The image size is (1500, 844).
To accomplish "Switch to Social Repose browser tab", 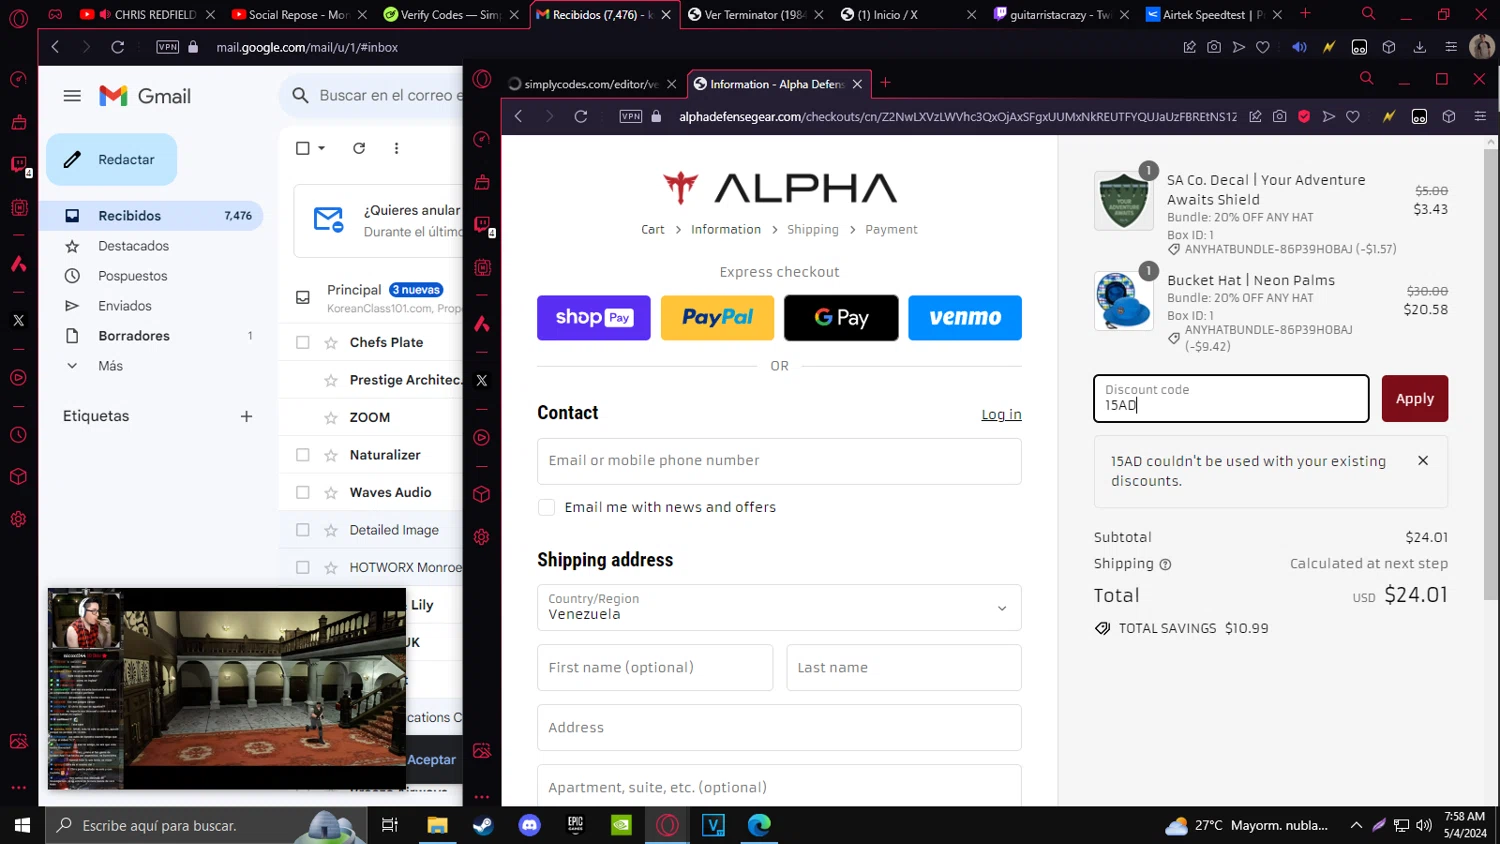I will (x=297, y=14).
